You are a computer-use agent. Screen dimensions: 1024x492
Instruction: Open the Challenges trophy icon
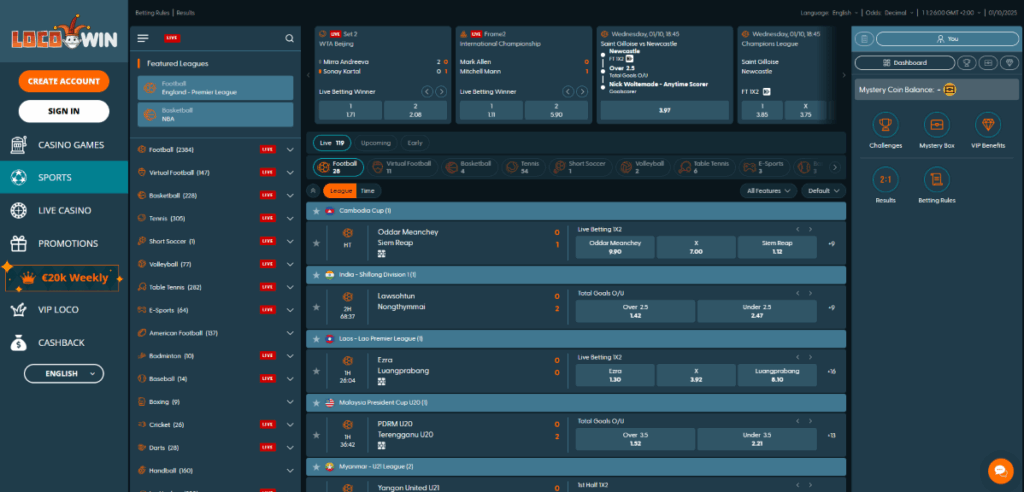pyautogui.click(x=884, y=126)
